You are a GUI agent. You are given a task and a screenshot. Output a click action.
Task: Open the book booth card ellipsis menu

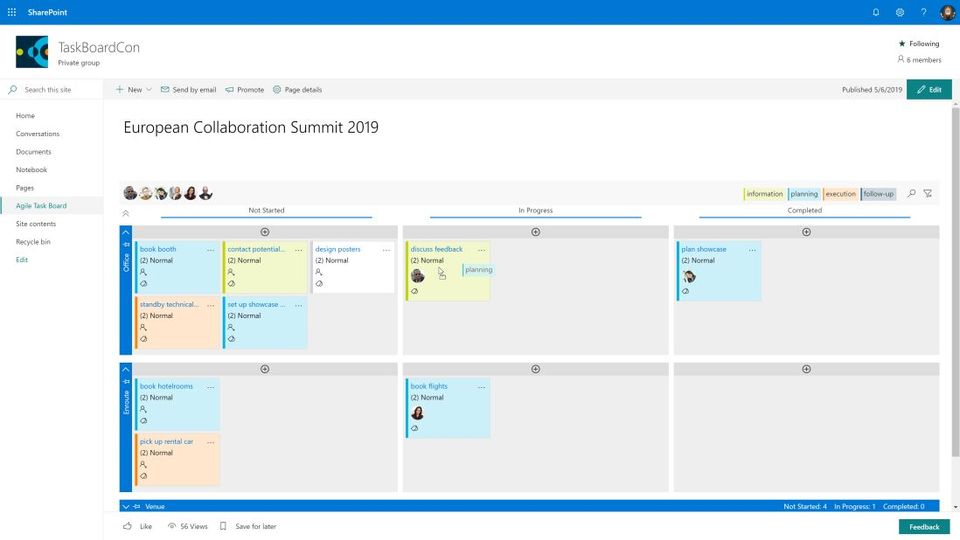(x=211, y=250)
